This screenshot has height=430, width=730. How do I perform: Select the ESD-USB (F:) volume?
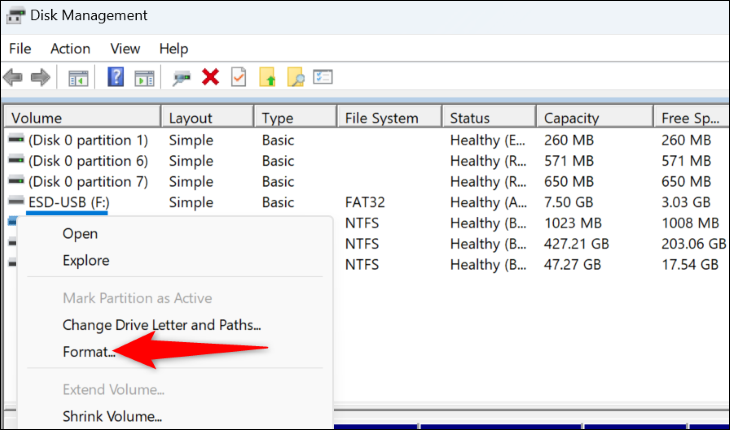[x=69, y=202]
